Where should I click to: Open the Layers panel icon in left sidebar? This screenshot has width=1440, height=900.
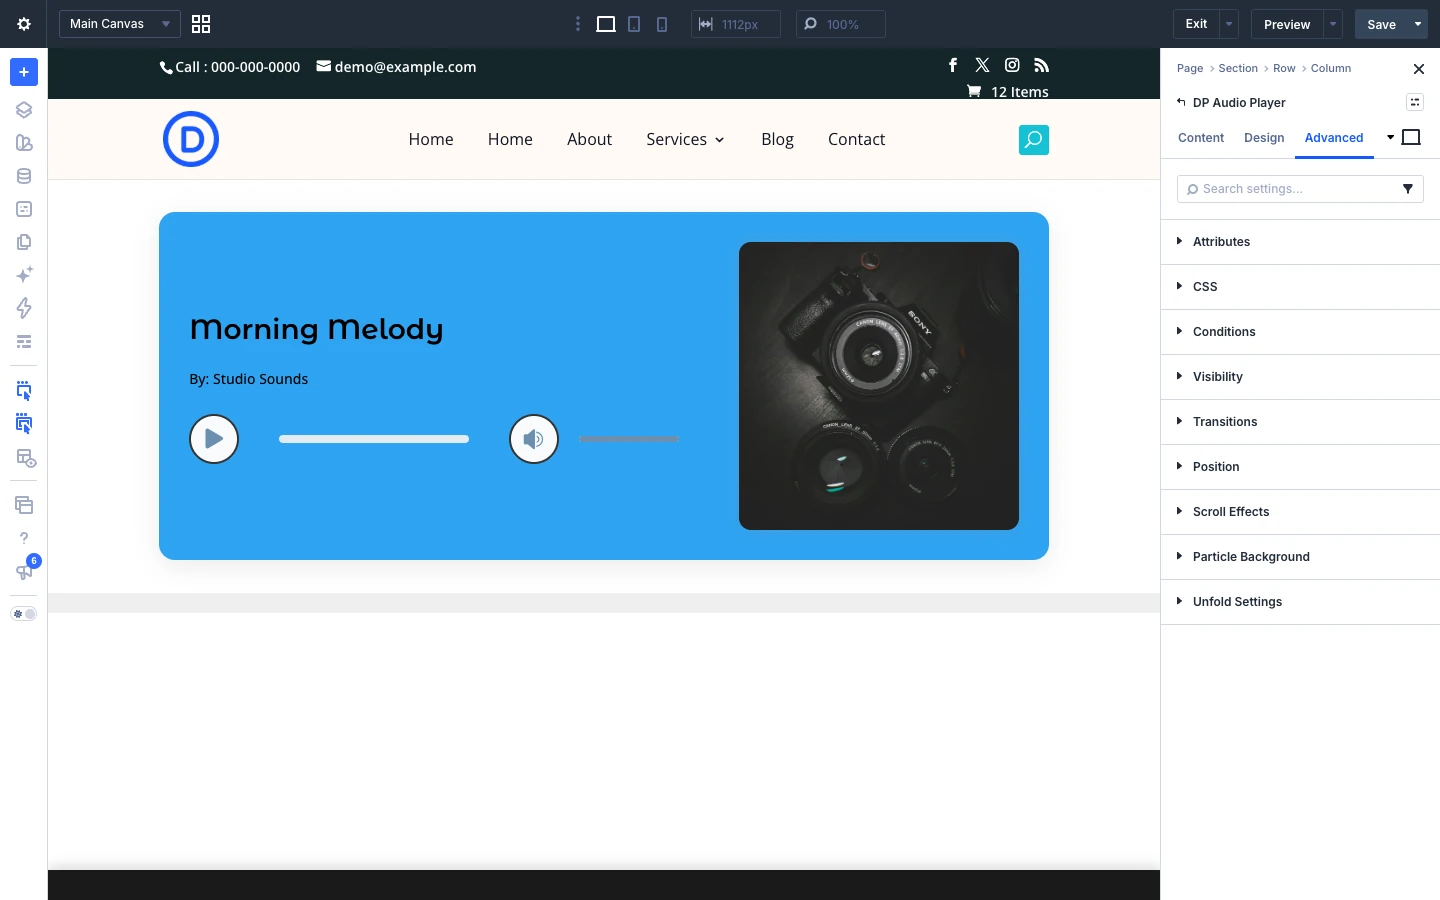pos(24,110)
